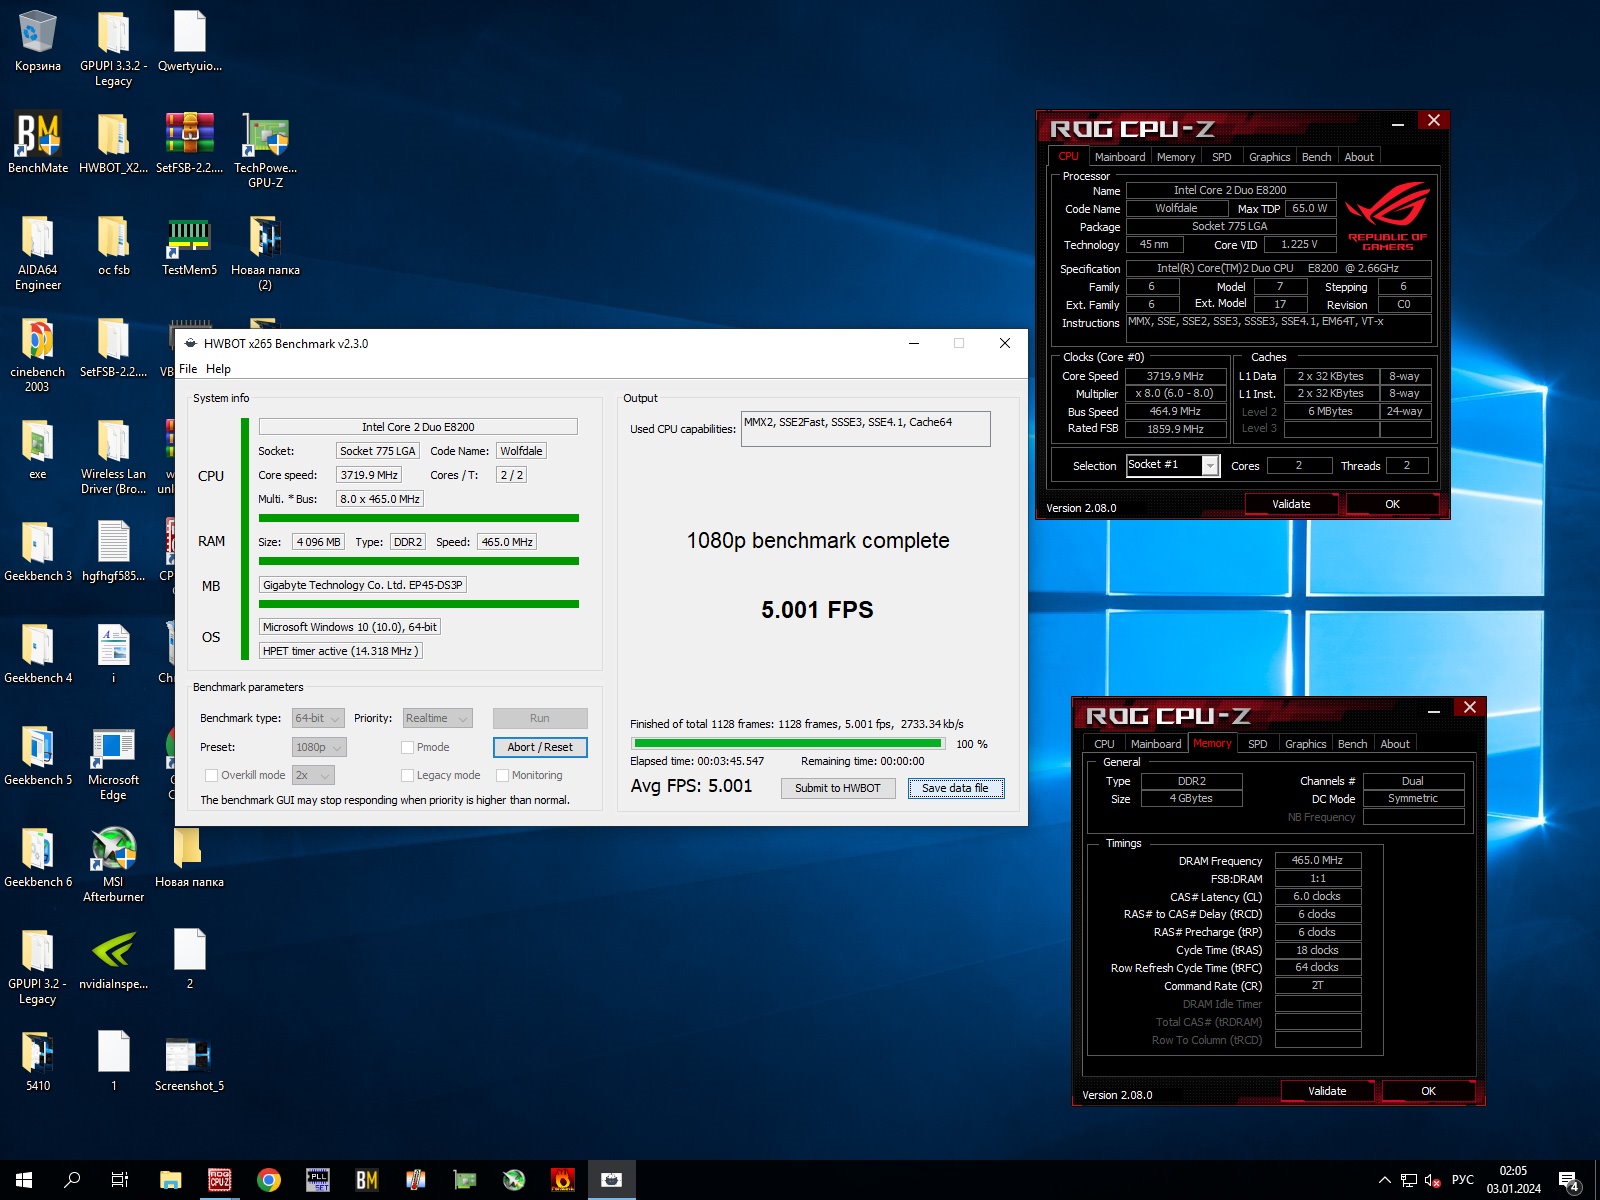Click Validate in the lower CPU-Z window

(1327, 1091)
